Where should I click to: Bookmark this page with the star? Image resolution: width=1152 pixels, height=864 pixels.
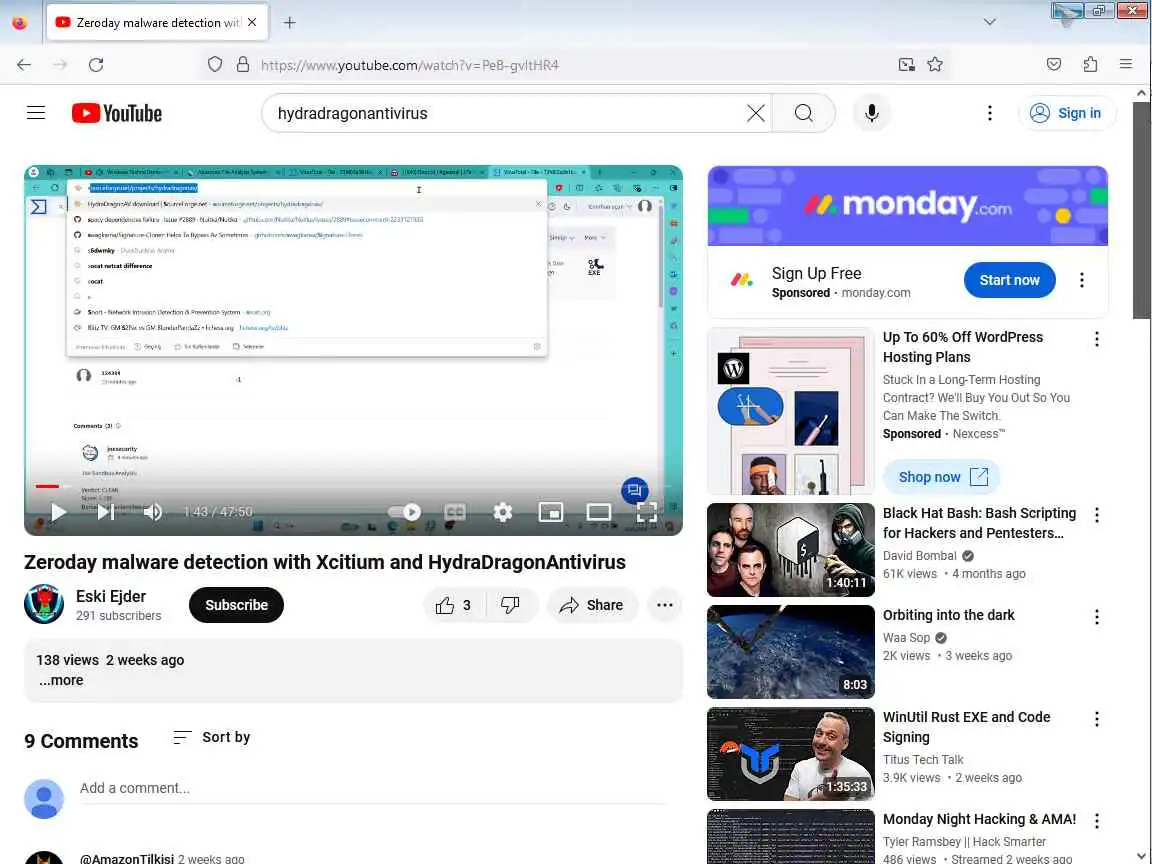pyautogui.click(x=935, y=65)
